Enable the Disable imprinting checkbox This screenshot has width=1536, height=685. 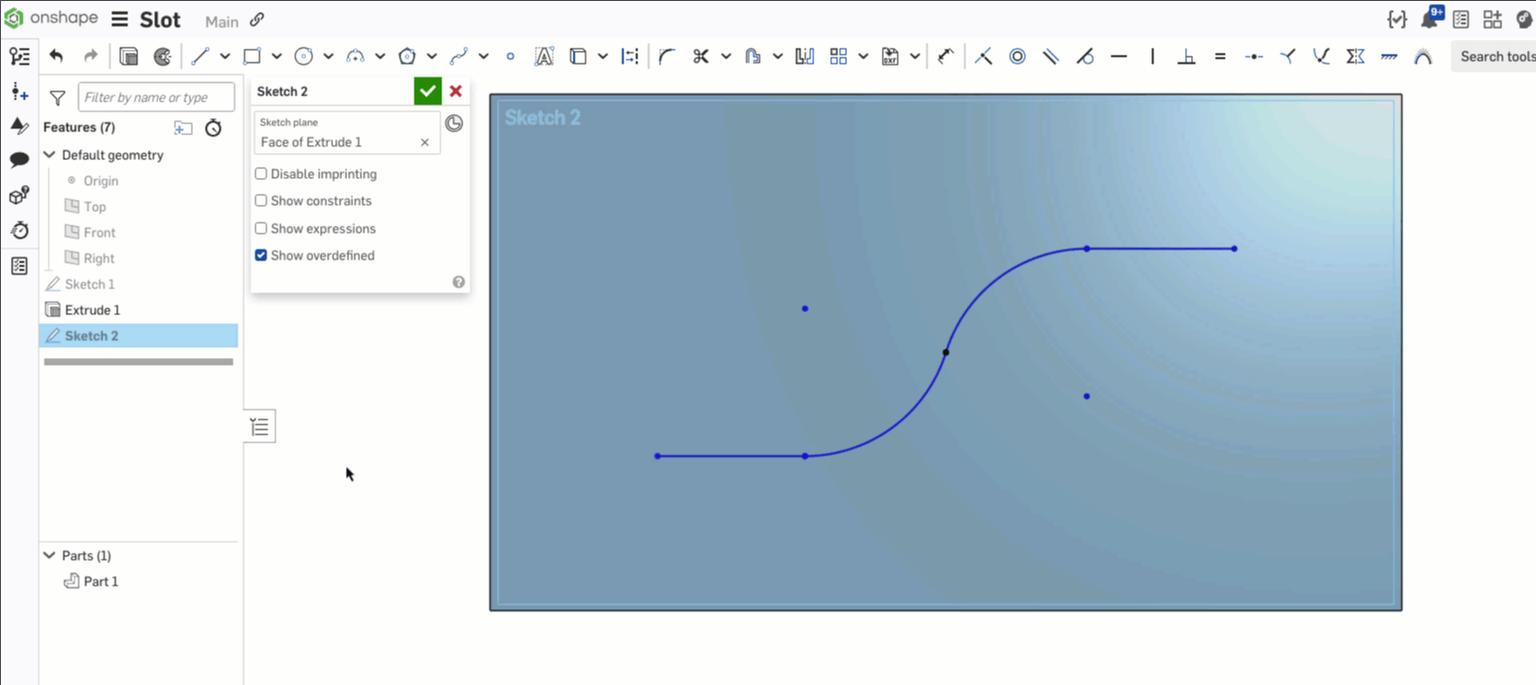260,173
